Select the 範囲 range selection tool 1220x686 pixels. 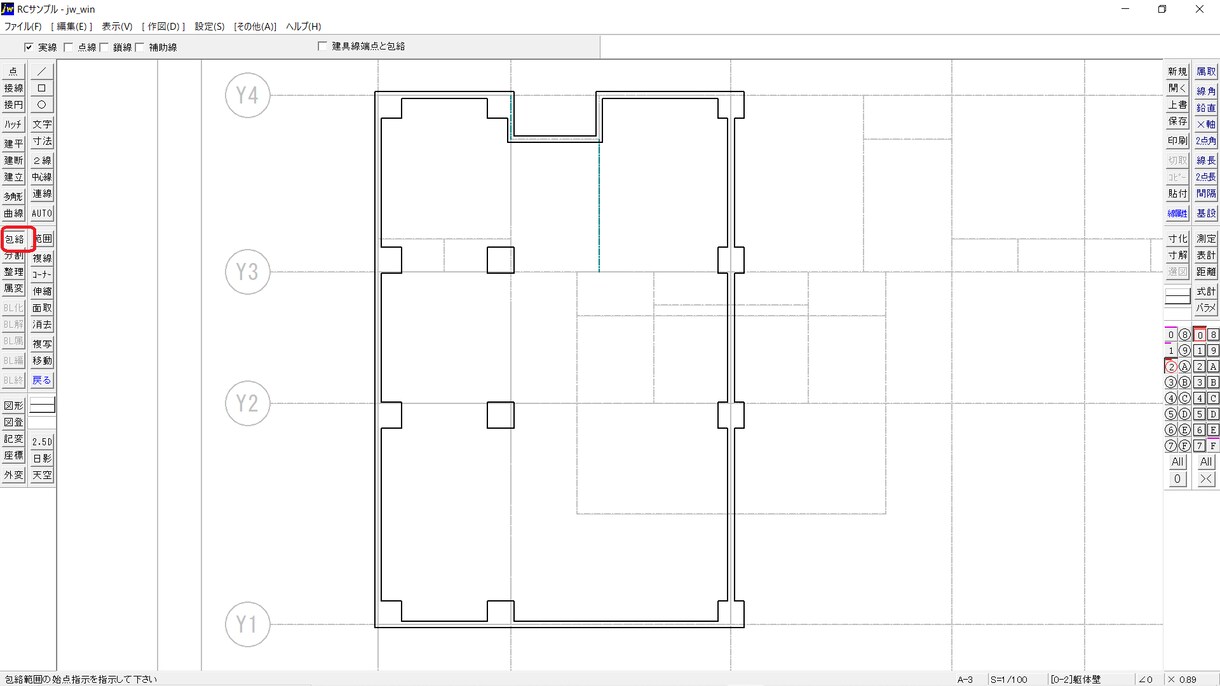point(44,240)
